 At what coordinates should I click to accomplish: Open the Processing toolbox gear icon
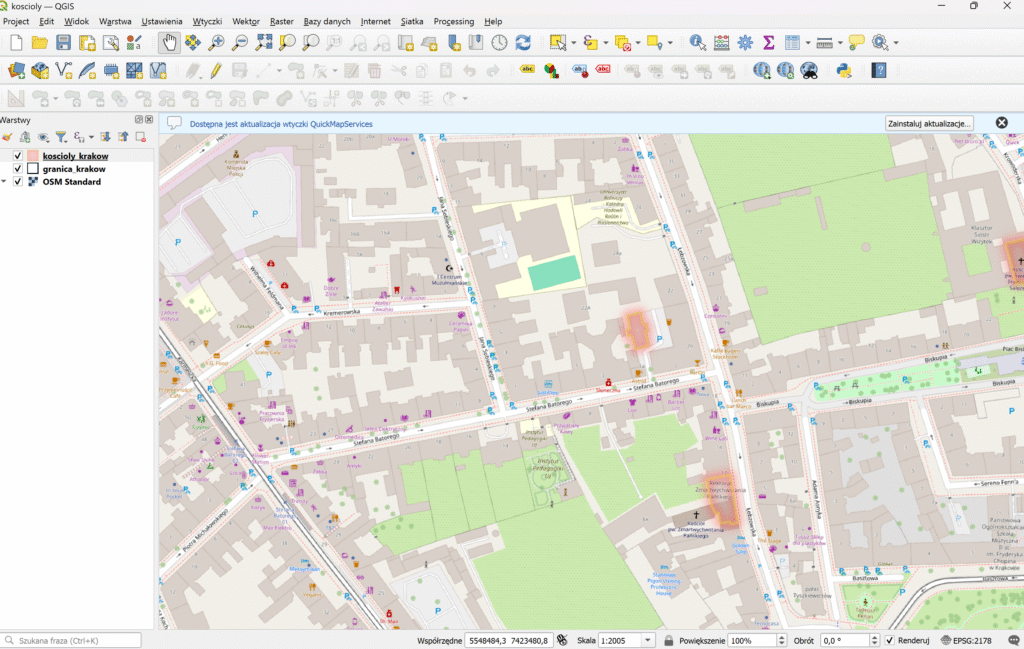point(745,42)
